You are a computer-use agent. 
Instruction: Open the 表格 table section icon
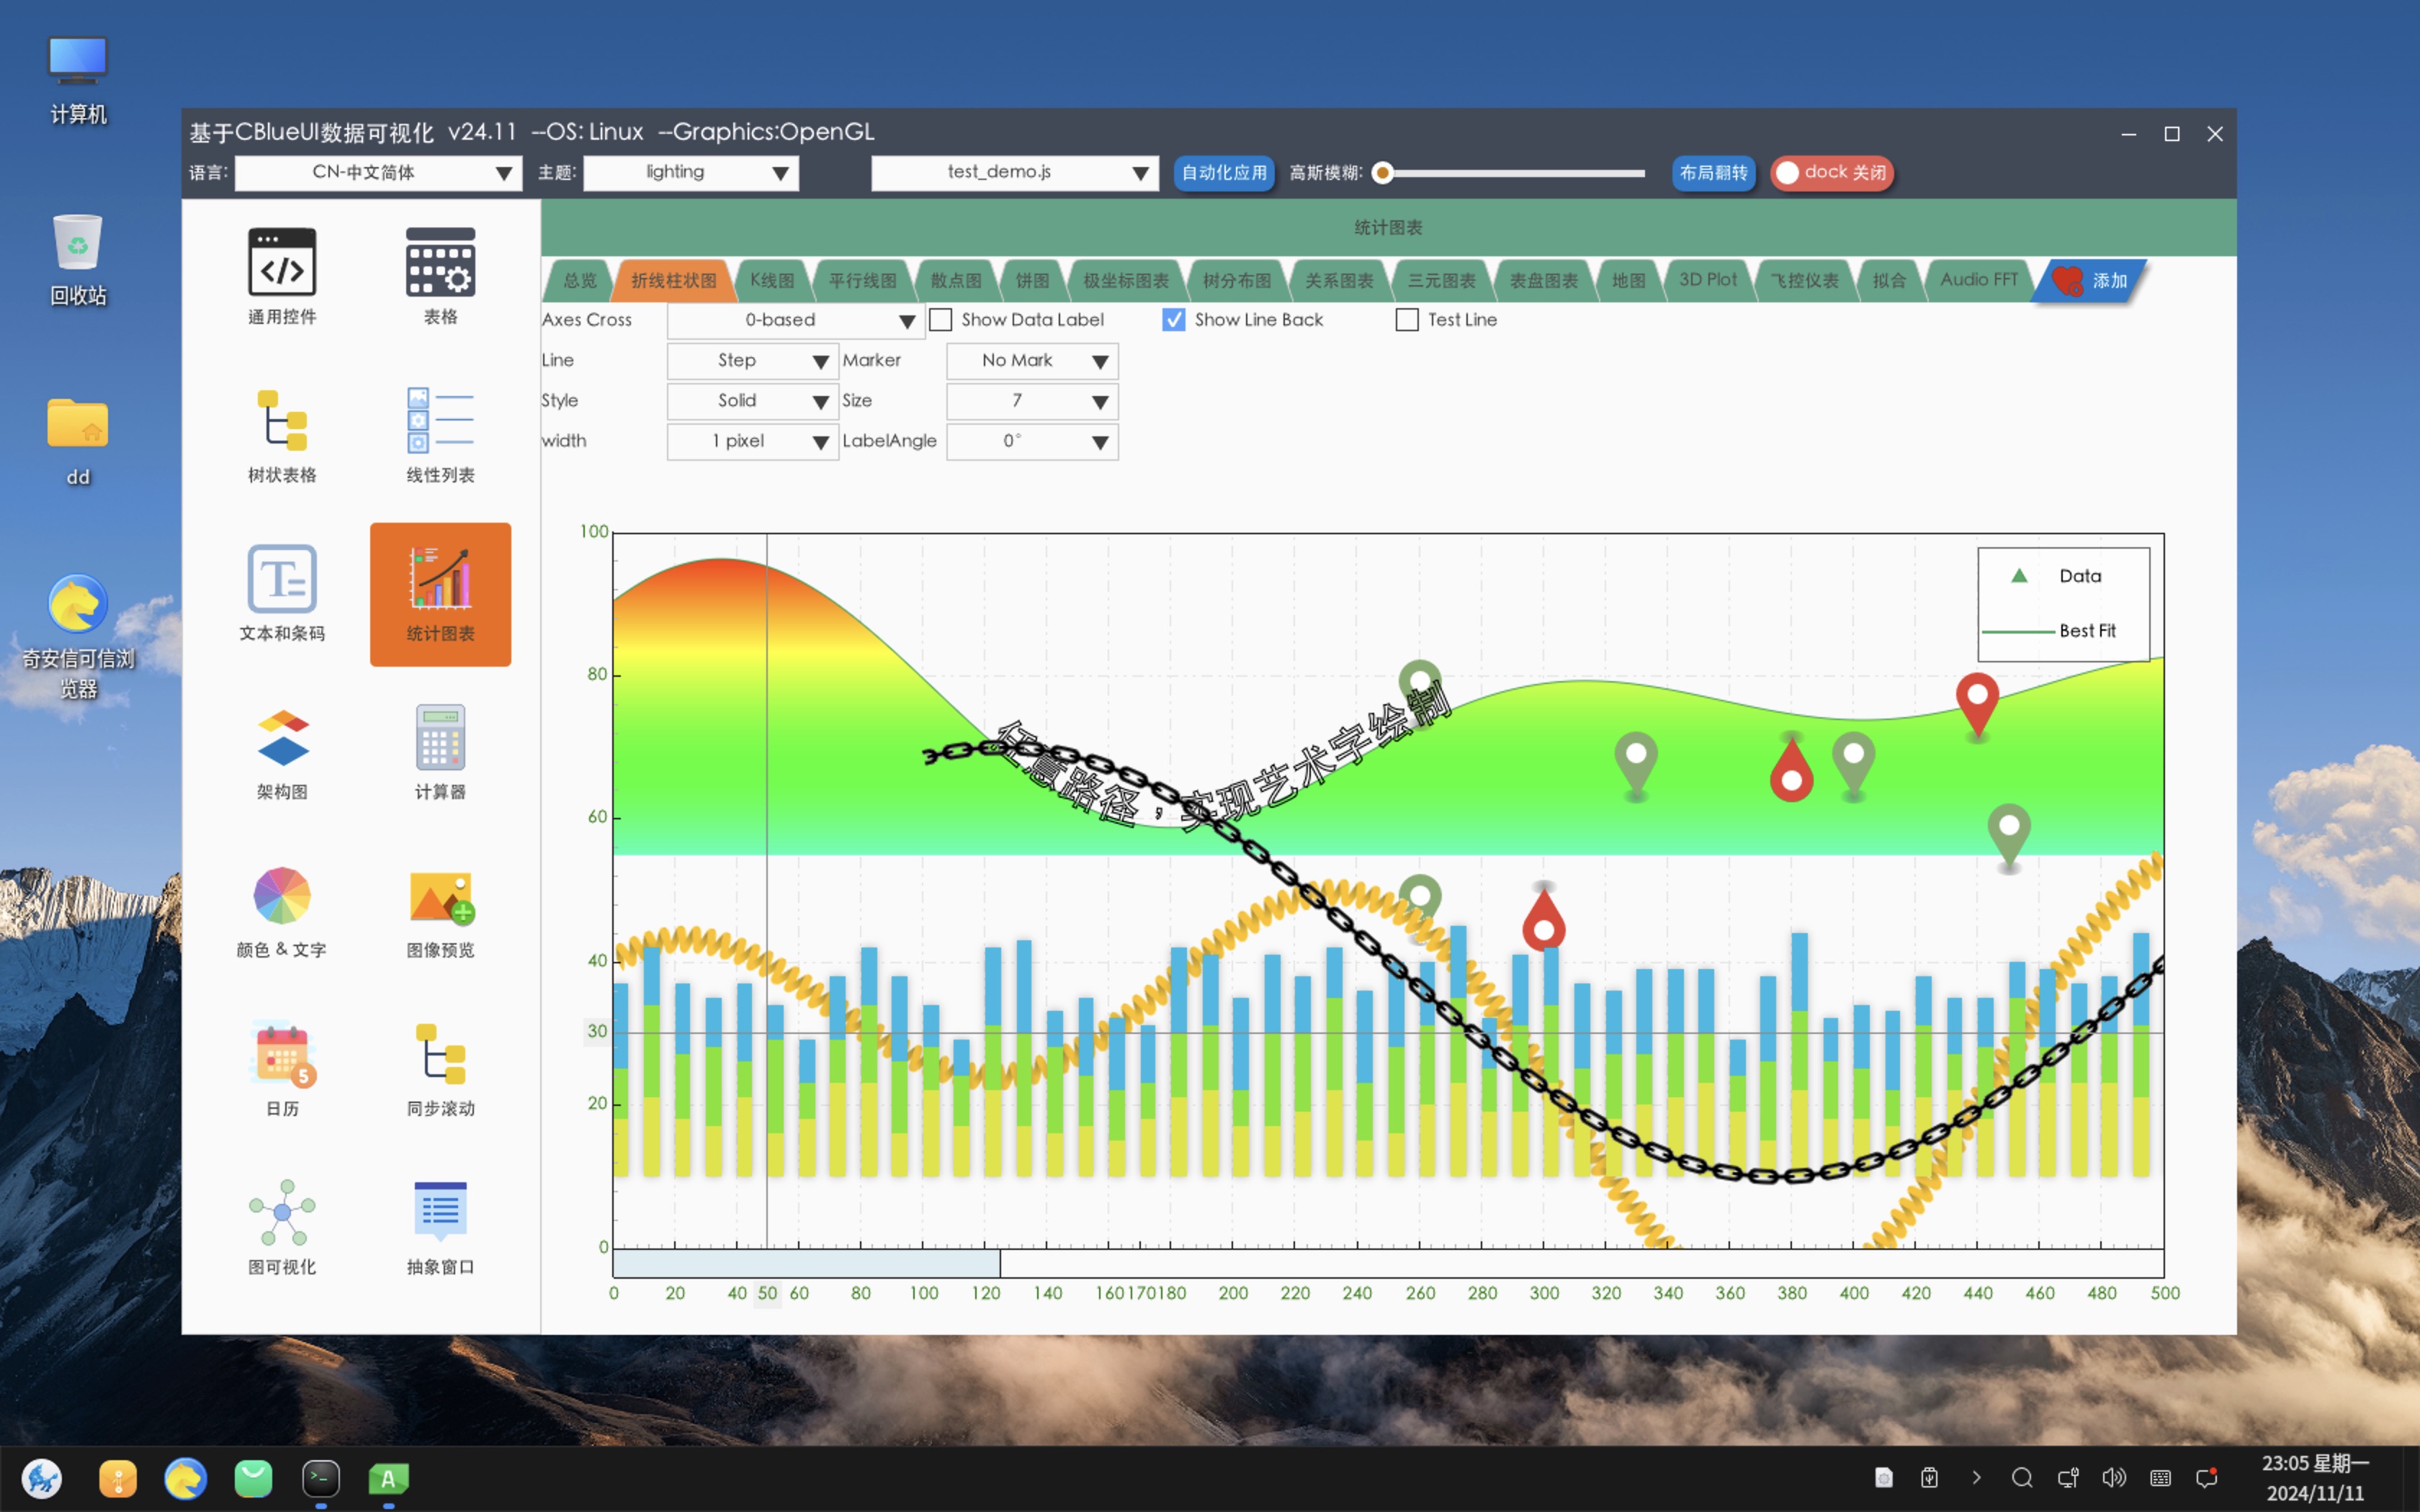click(440, 275)
